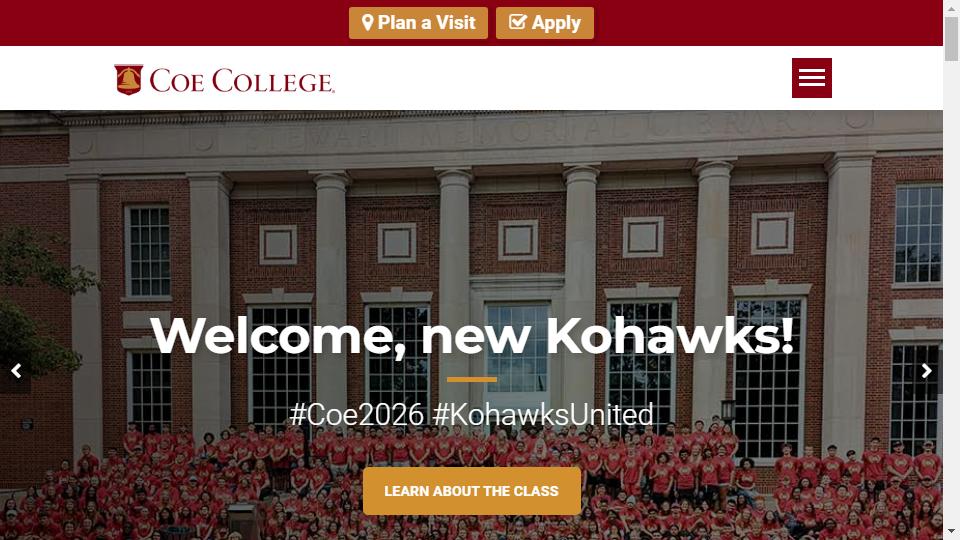
Task: Click the vertical scrollbar thumb
Action: click(x=951, y=38)
